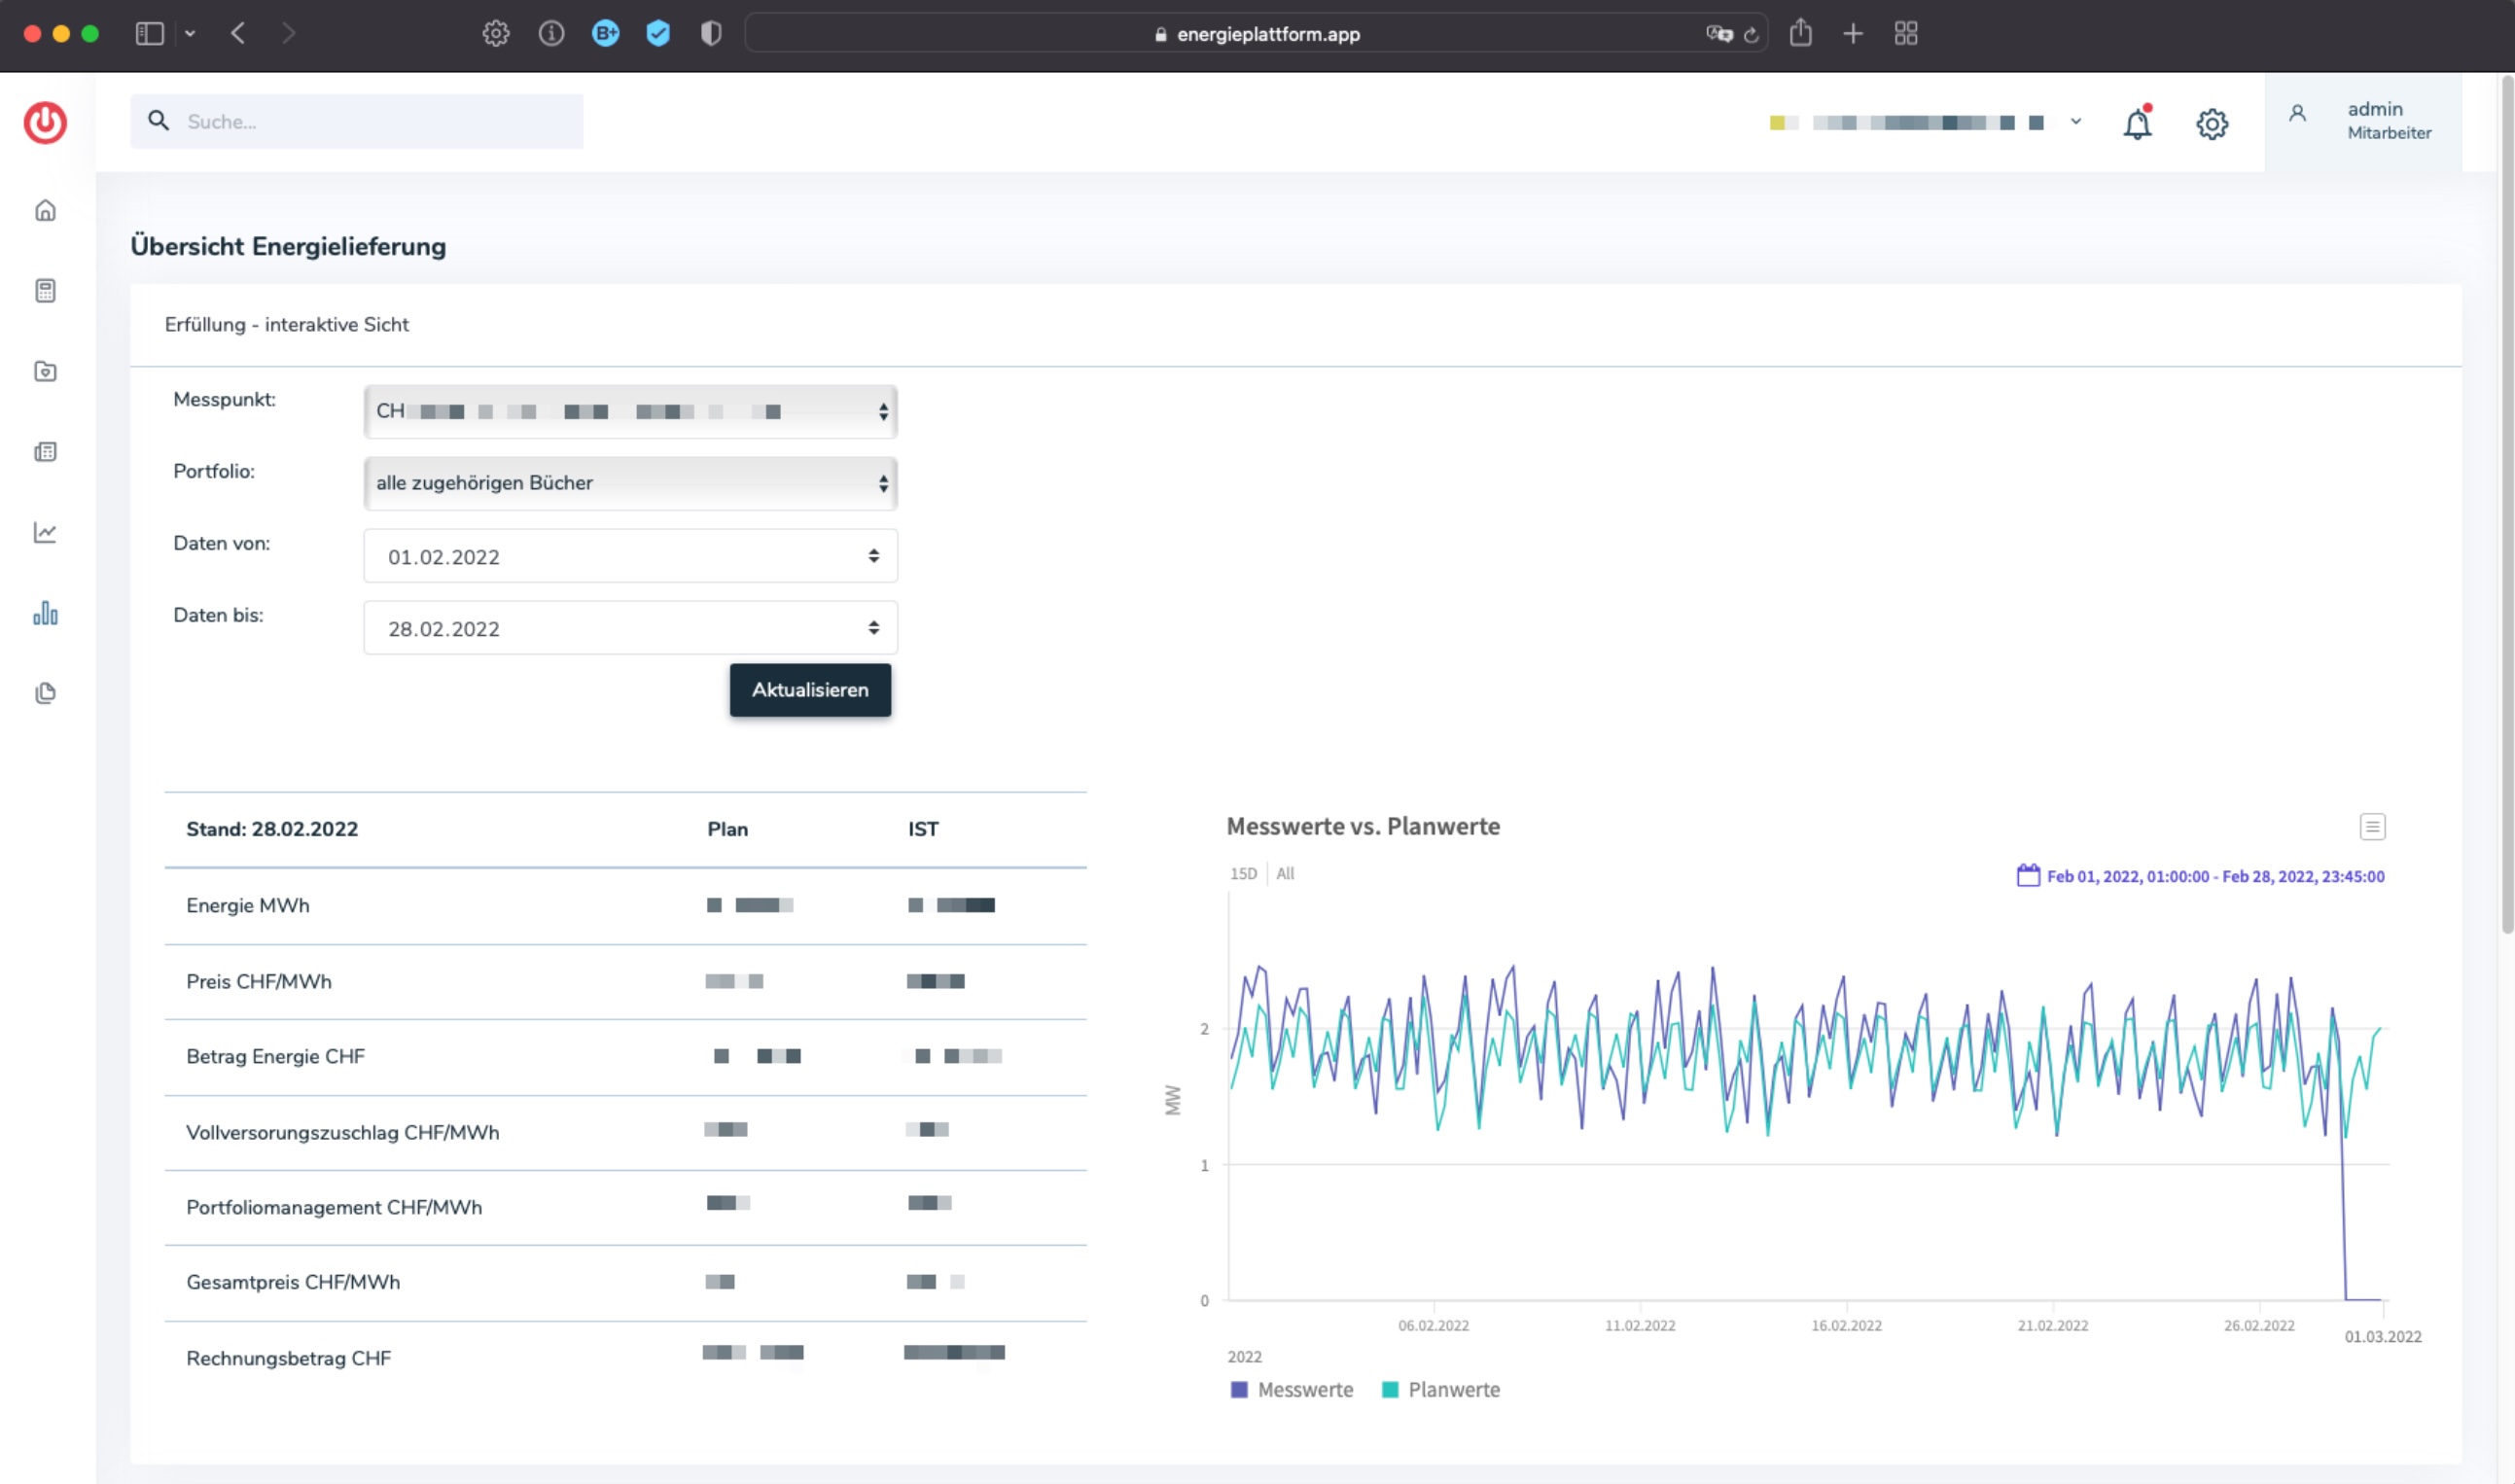This screenshot has width=2515, height=1484.
Task: Focus the Suche search field
Action: (357, 121)
